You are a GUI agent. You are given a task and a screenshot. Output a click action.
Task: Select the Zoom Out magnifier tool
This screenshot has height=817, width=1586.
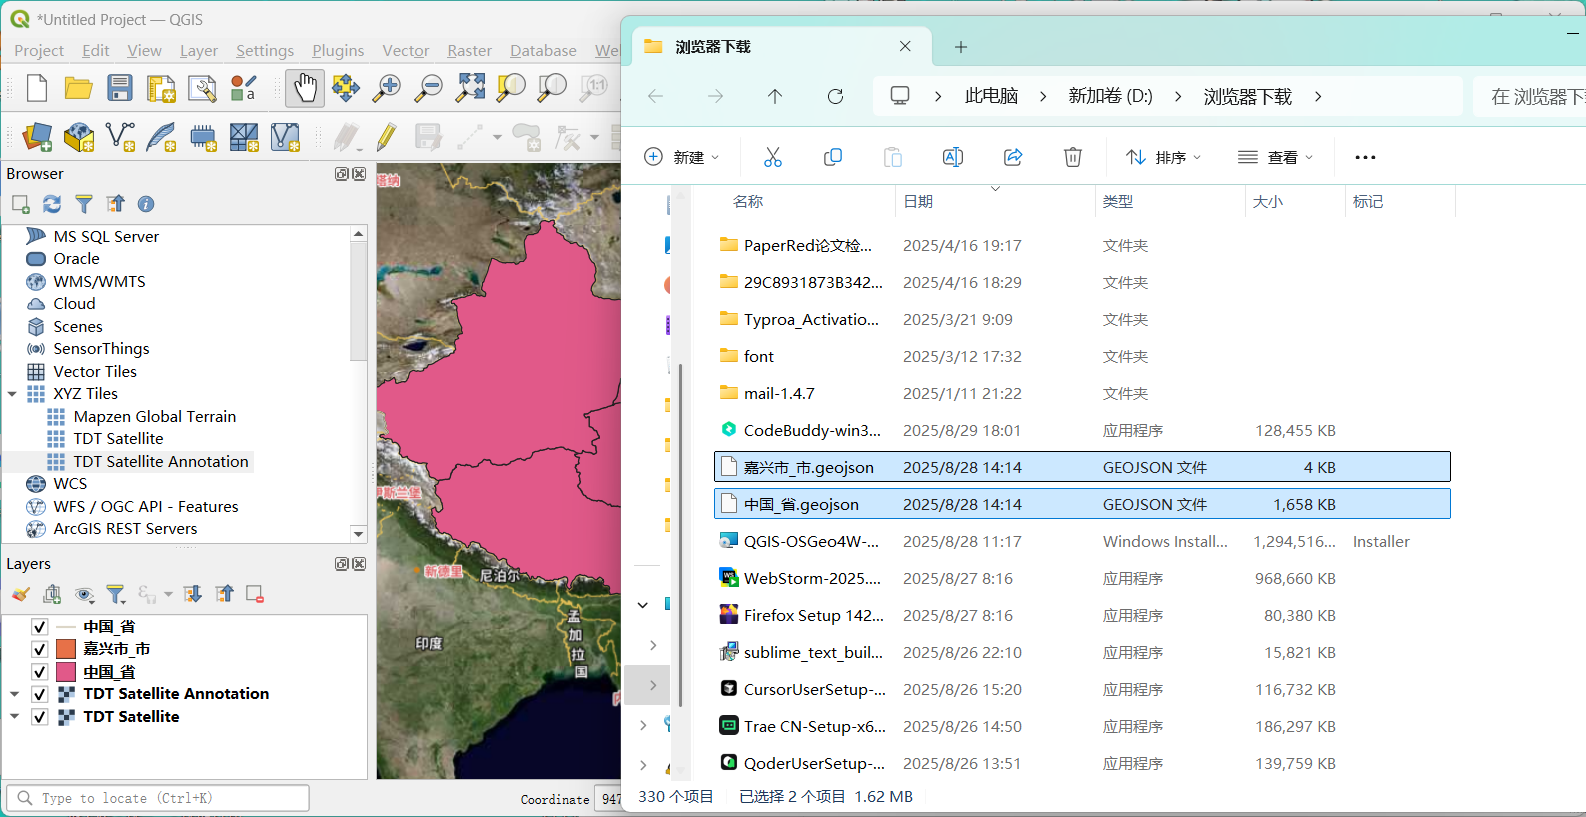(428, 88)
